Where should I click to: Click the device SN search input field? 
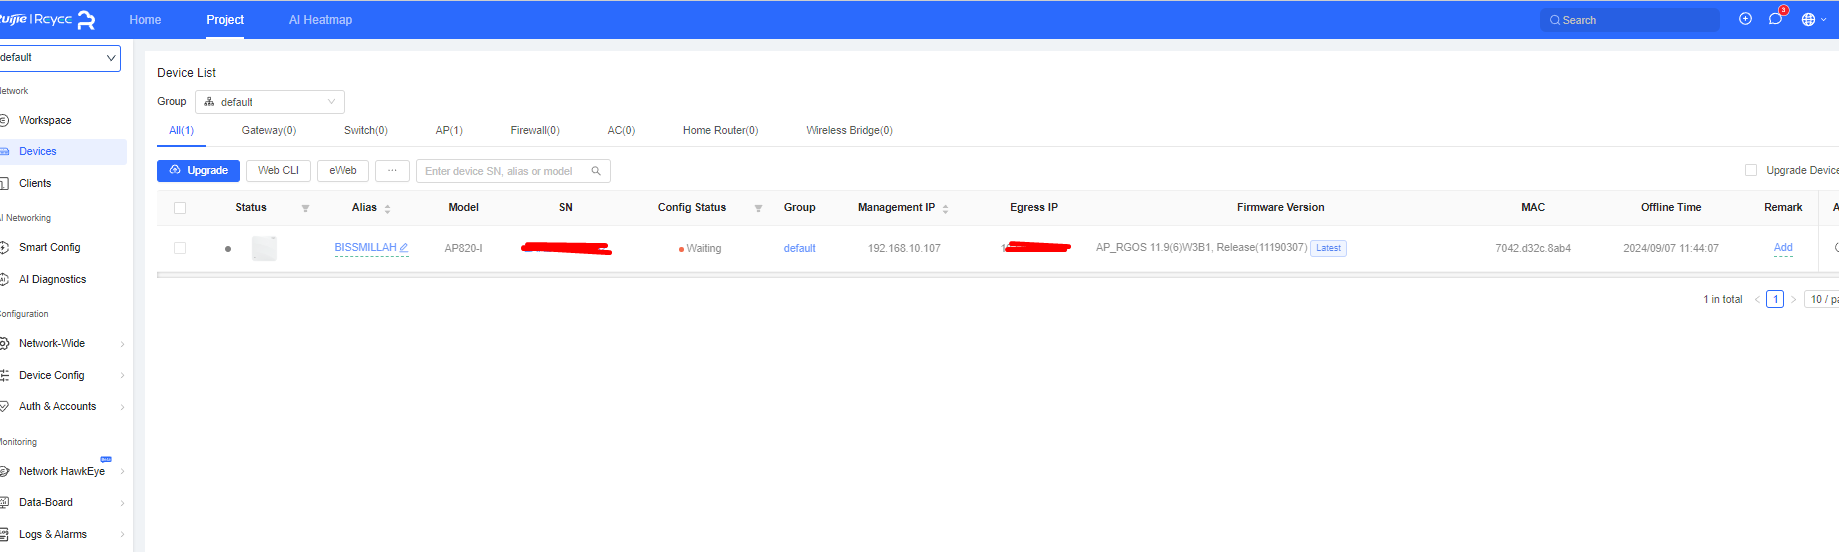(505, 171)
